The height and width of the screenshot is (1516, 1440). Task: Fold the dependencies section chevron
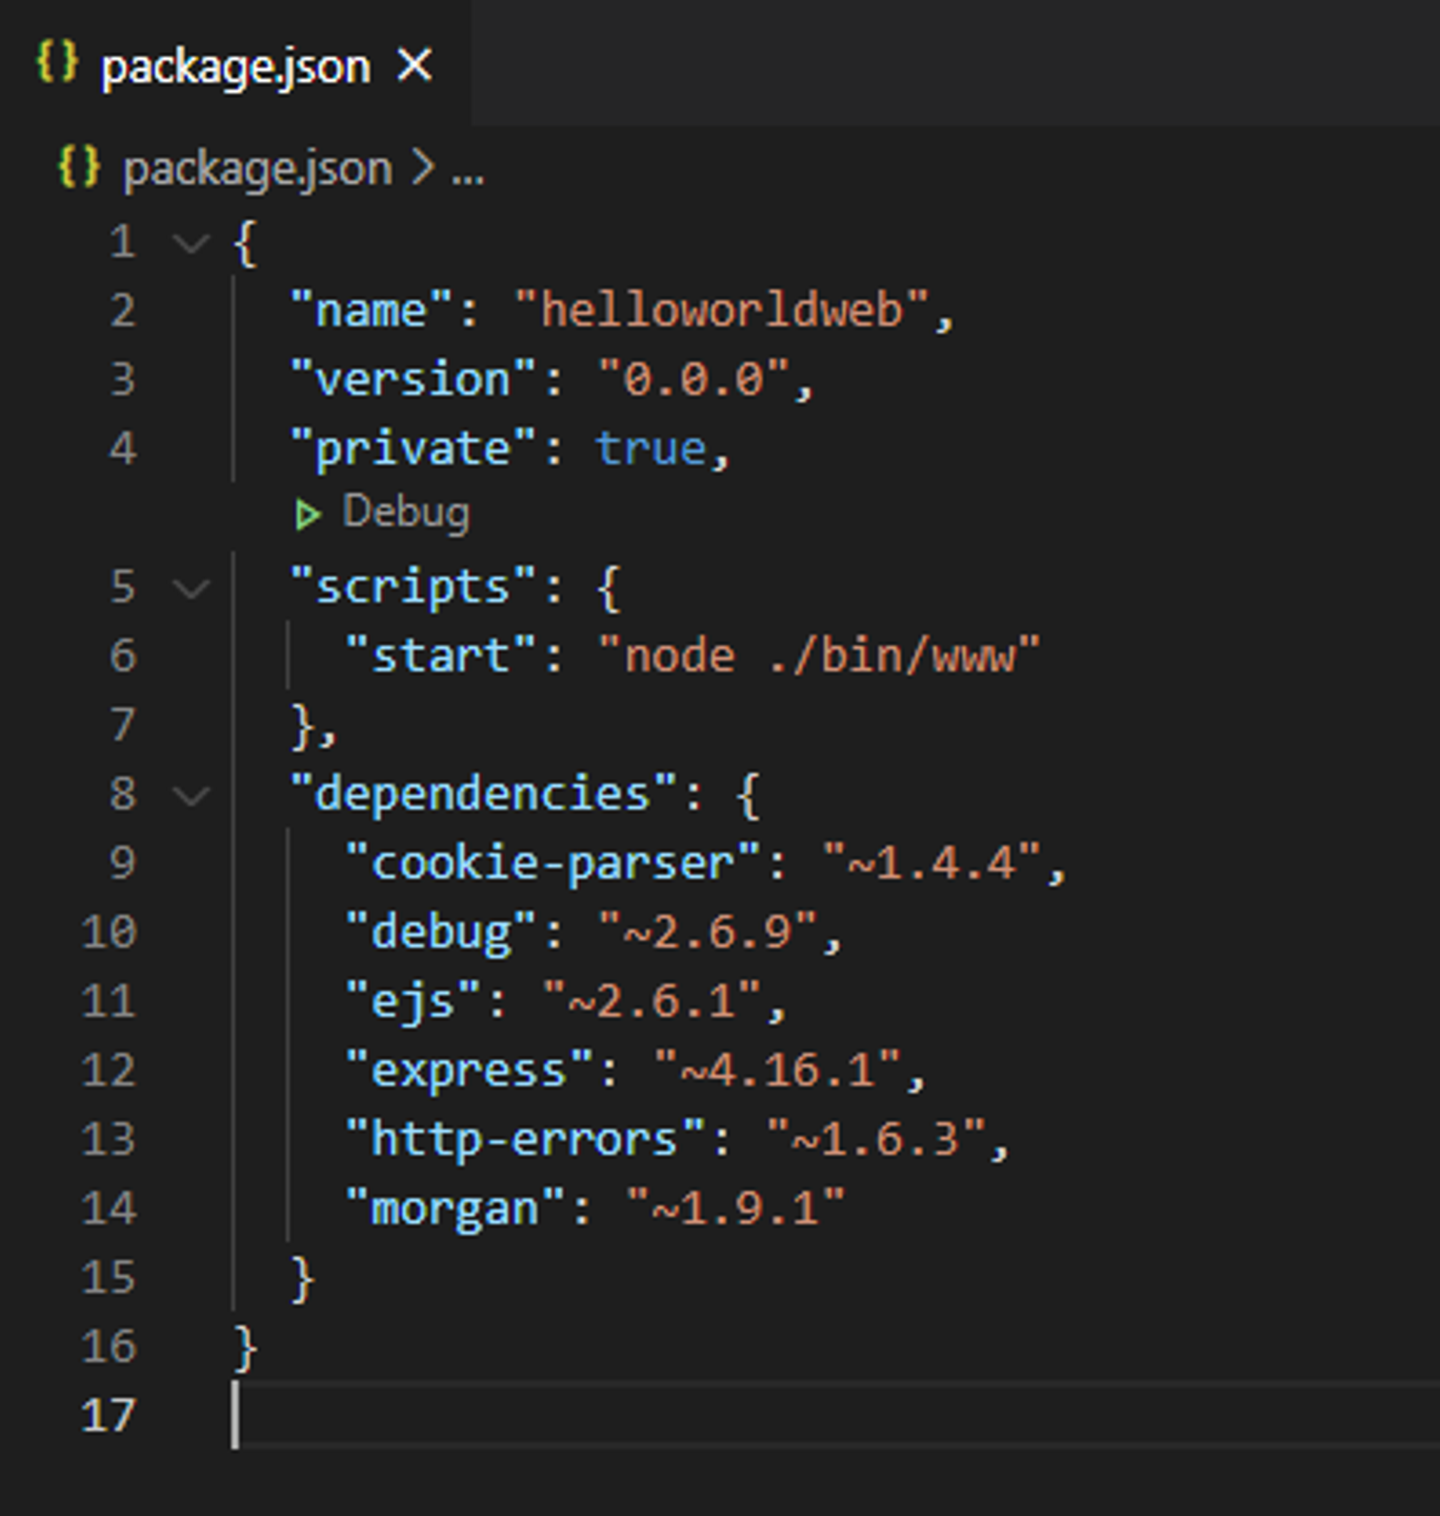(190, 795)
